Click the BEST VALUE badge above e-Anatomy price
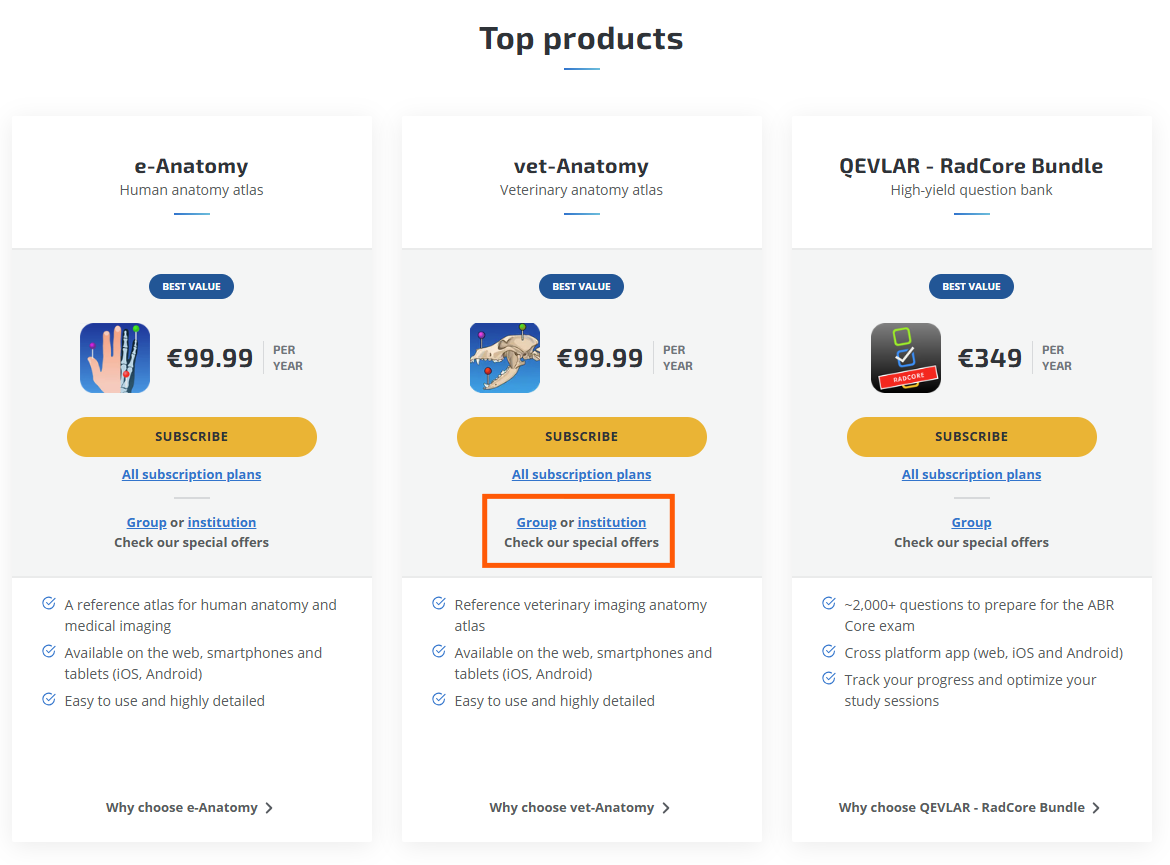 191,286
